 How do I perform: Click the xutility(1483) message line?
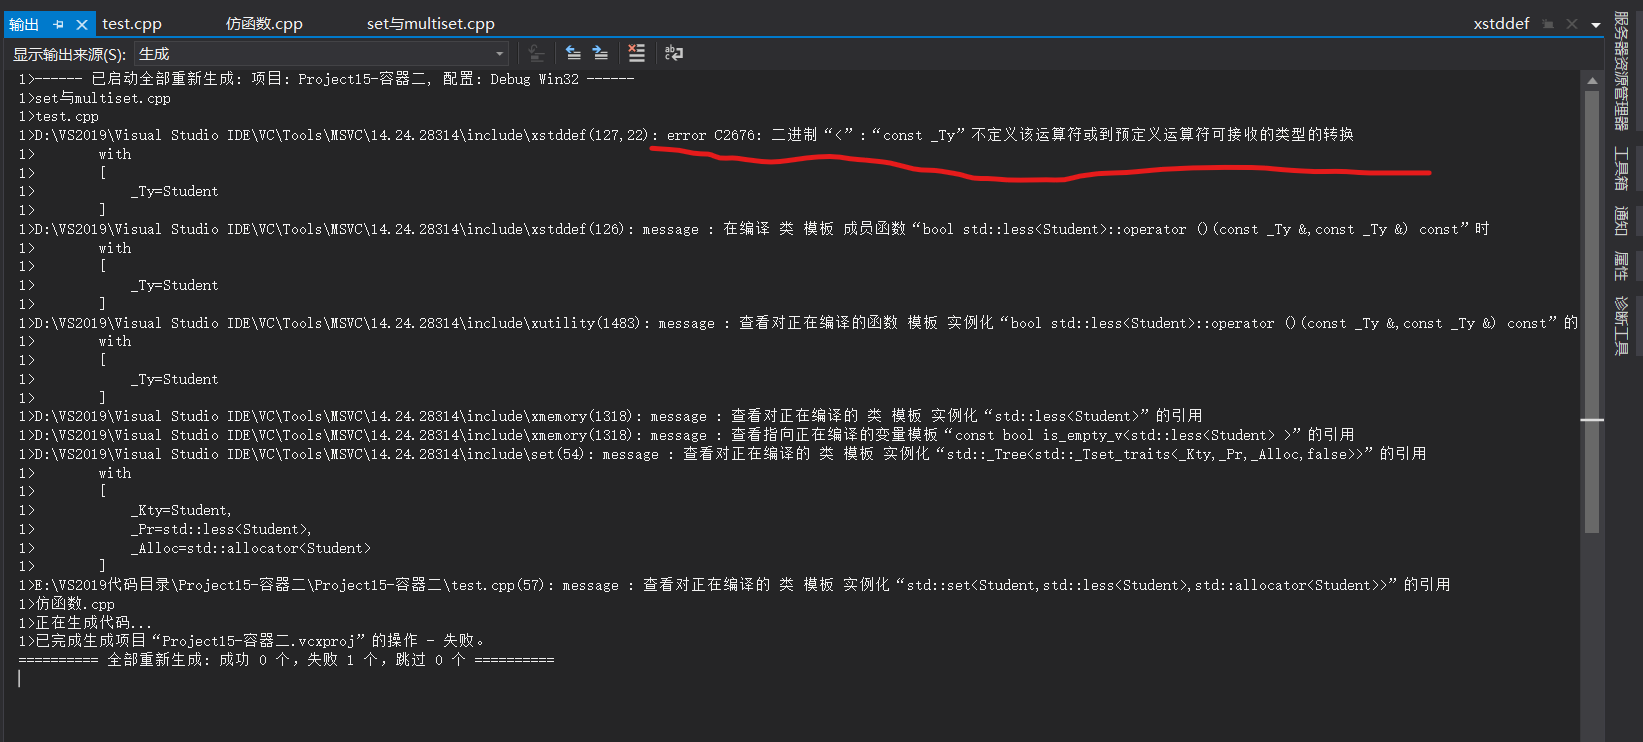click(798, 323)
